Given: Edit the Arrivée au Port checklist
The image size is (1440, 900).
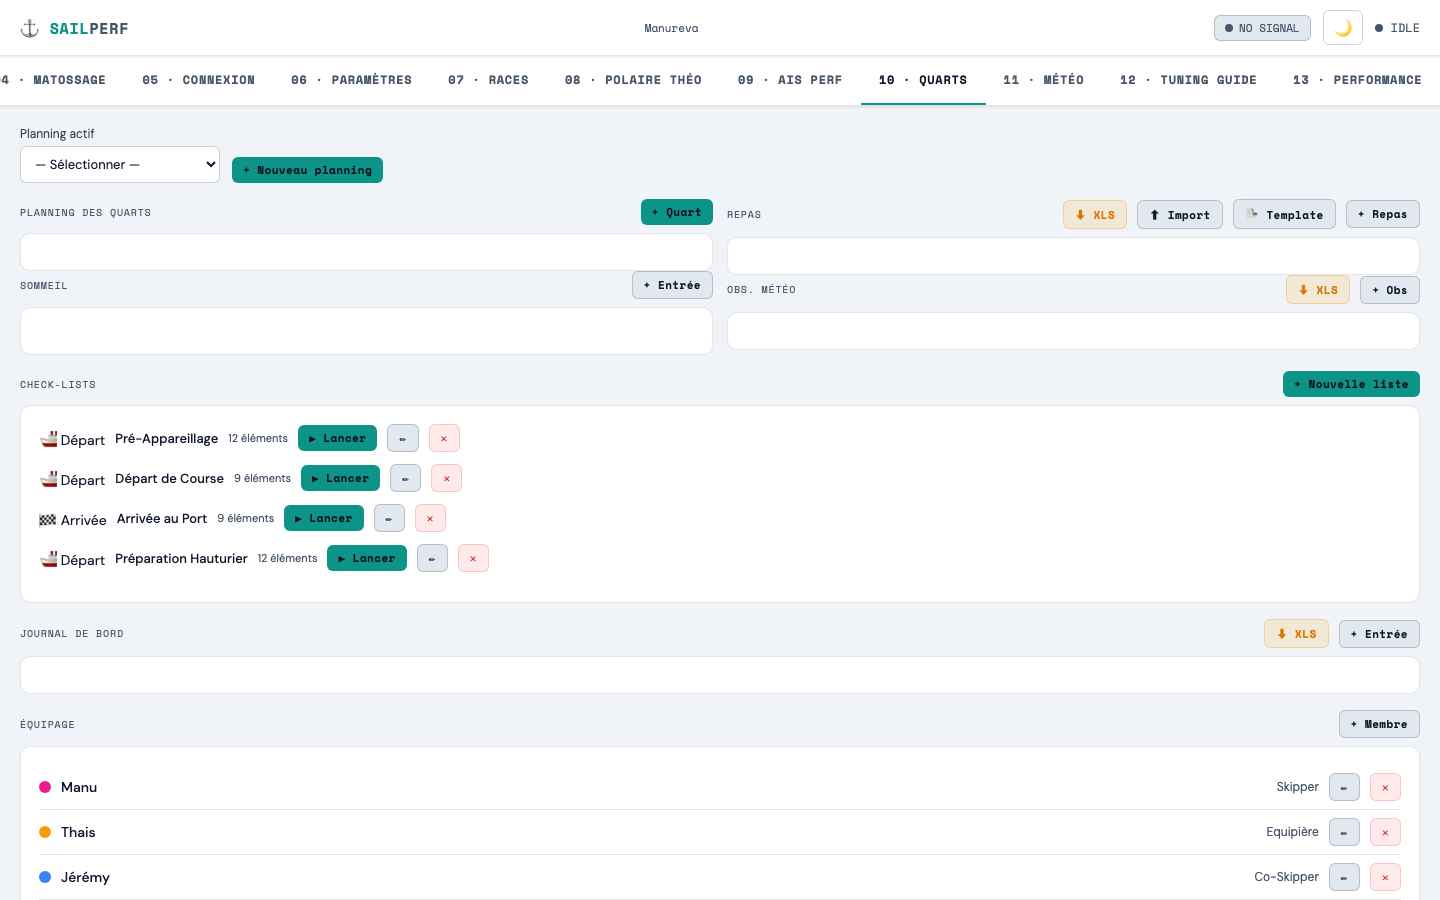Looking at the screenshot, I should click(389, 518).
